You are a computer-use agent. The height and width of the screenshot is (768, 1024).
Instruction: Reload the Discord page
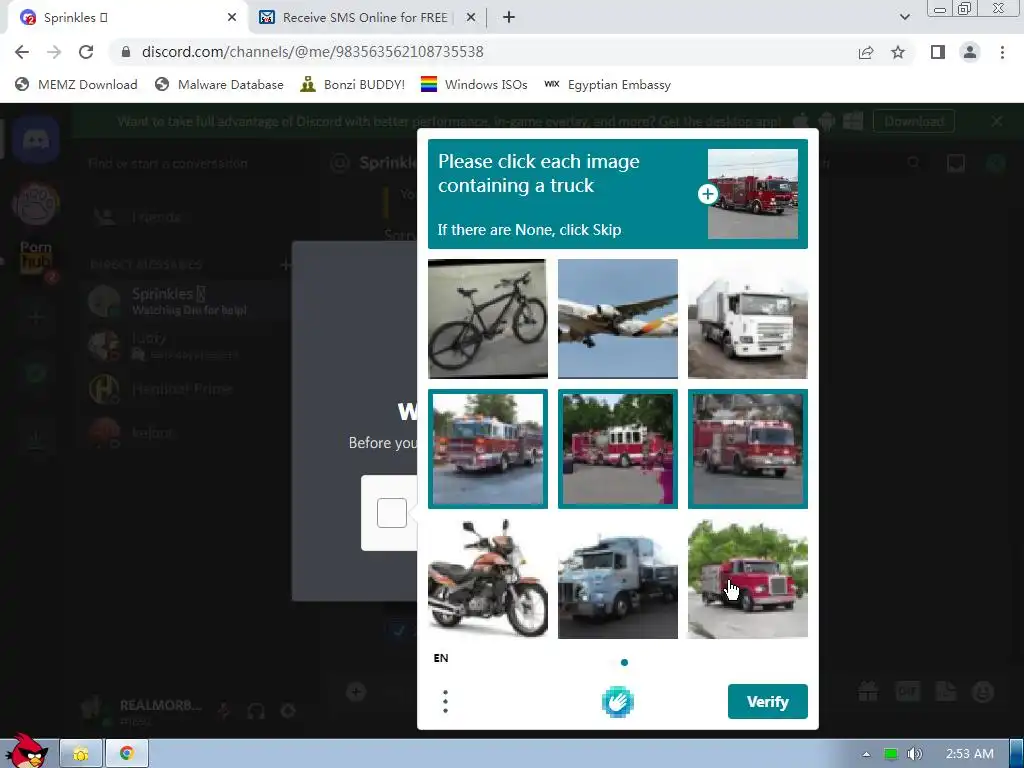pos(86,52)
